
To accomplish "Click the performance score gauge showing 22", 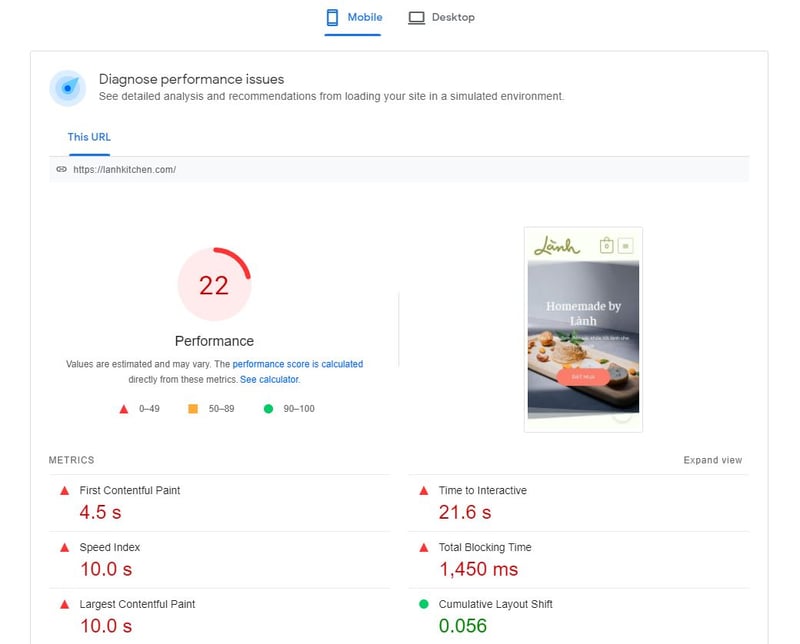I will pos(214,285).
